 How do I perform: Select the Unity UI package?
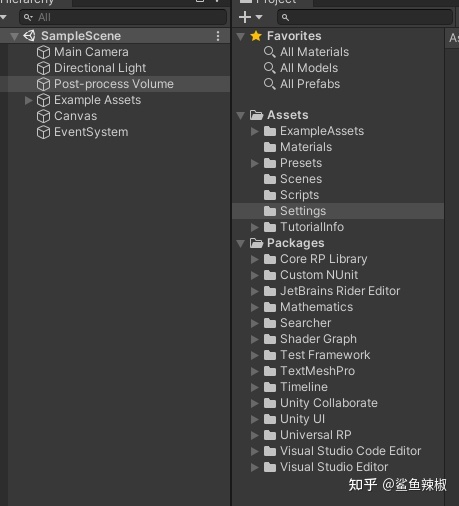(x=302, y=419)
